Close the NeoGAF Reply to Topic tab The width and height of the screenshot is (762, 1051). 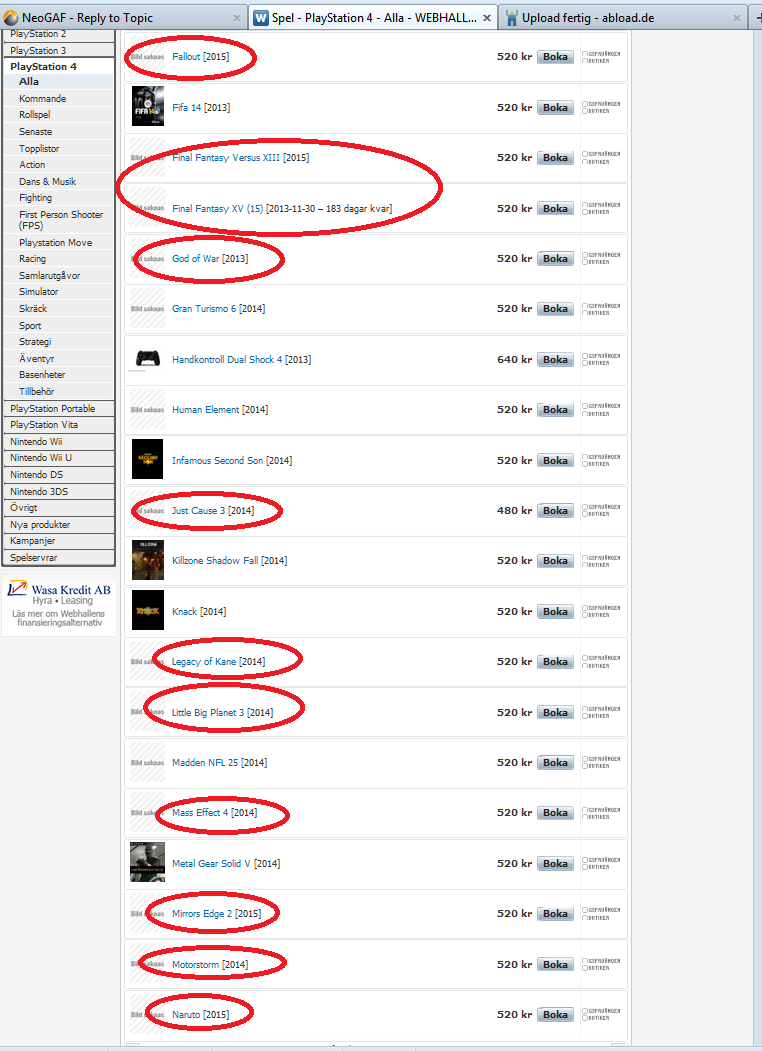[237, 18]
